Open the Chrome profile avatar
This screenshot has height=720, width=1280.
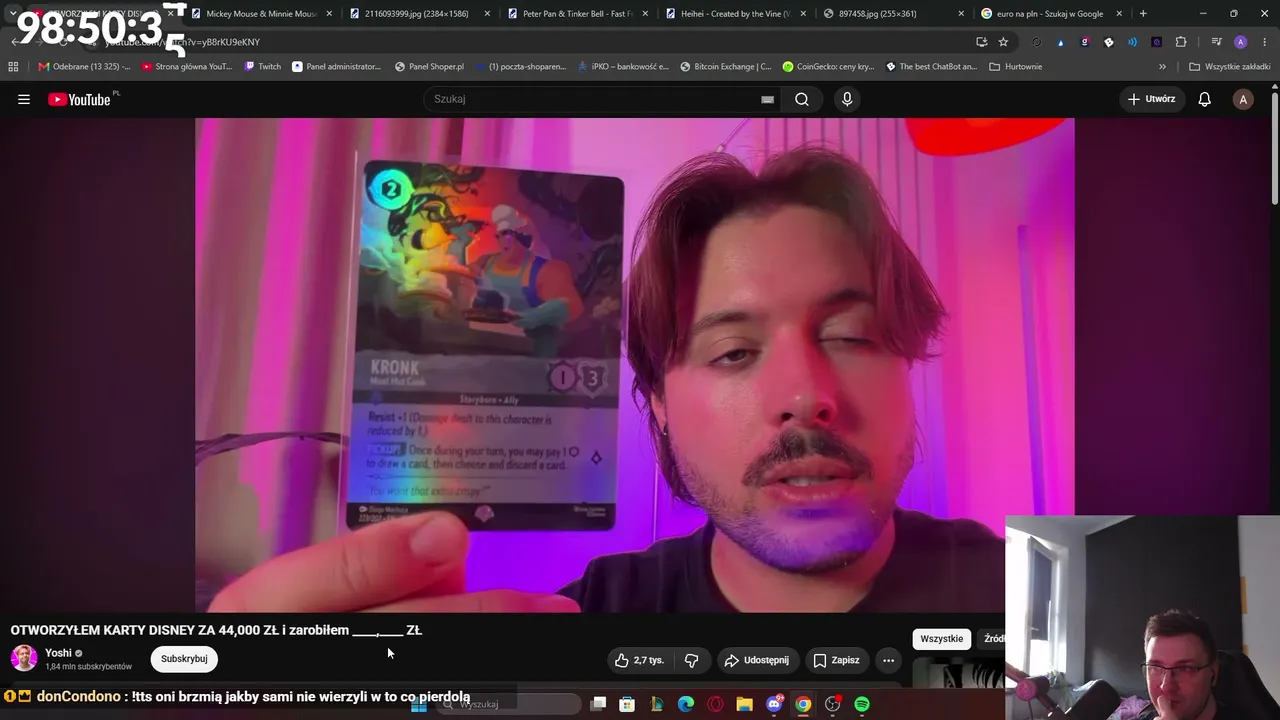pos(1241,42)
